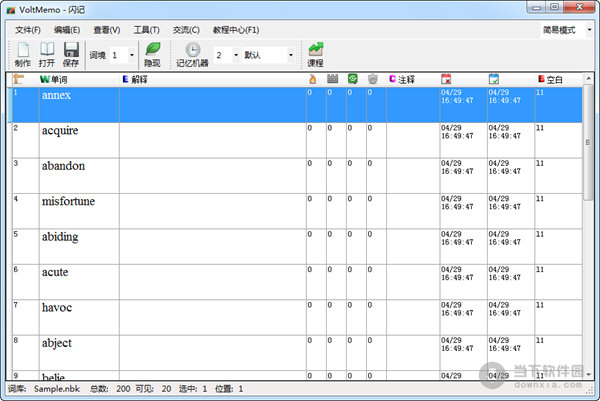Open the 编辑(E) menu

67,30
